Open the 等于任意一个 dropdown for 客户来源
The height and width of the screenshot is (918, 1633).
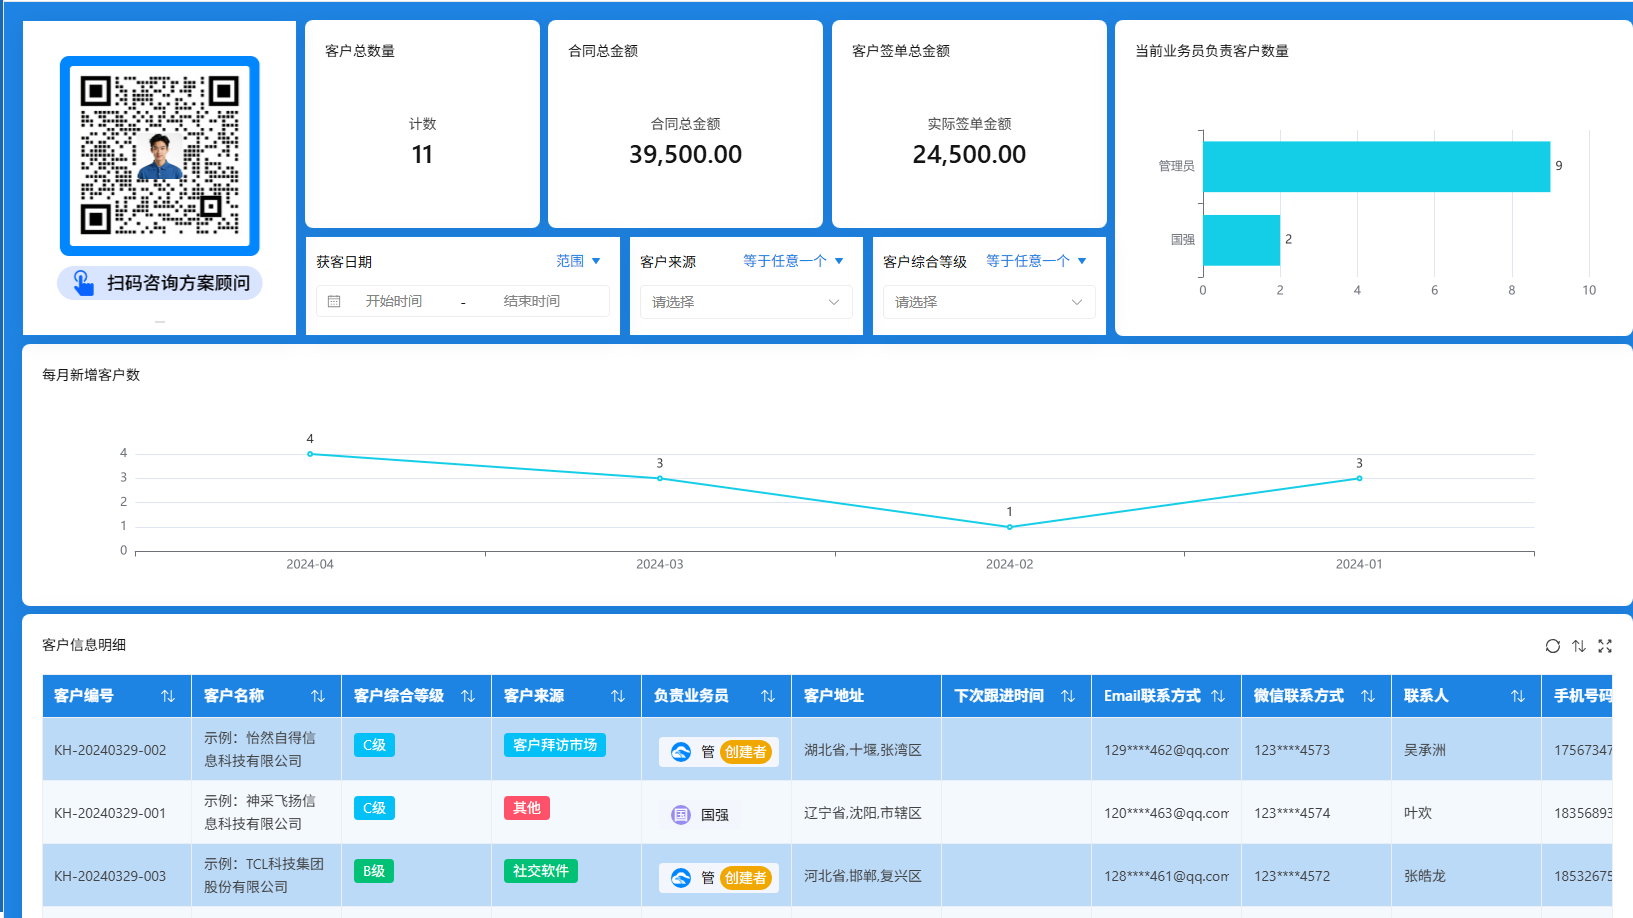(x=793, y=260)
